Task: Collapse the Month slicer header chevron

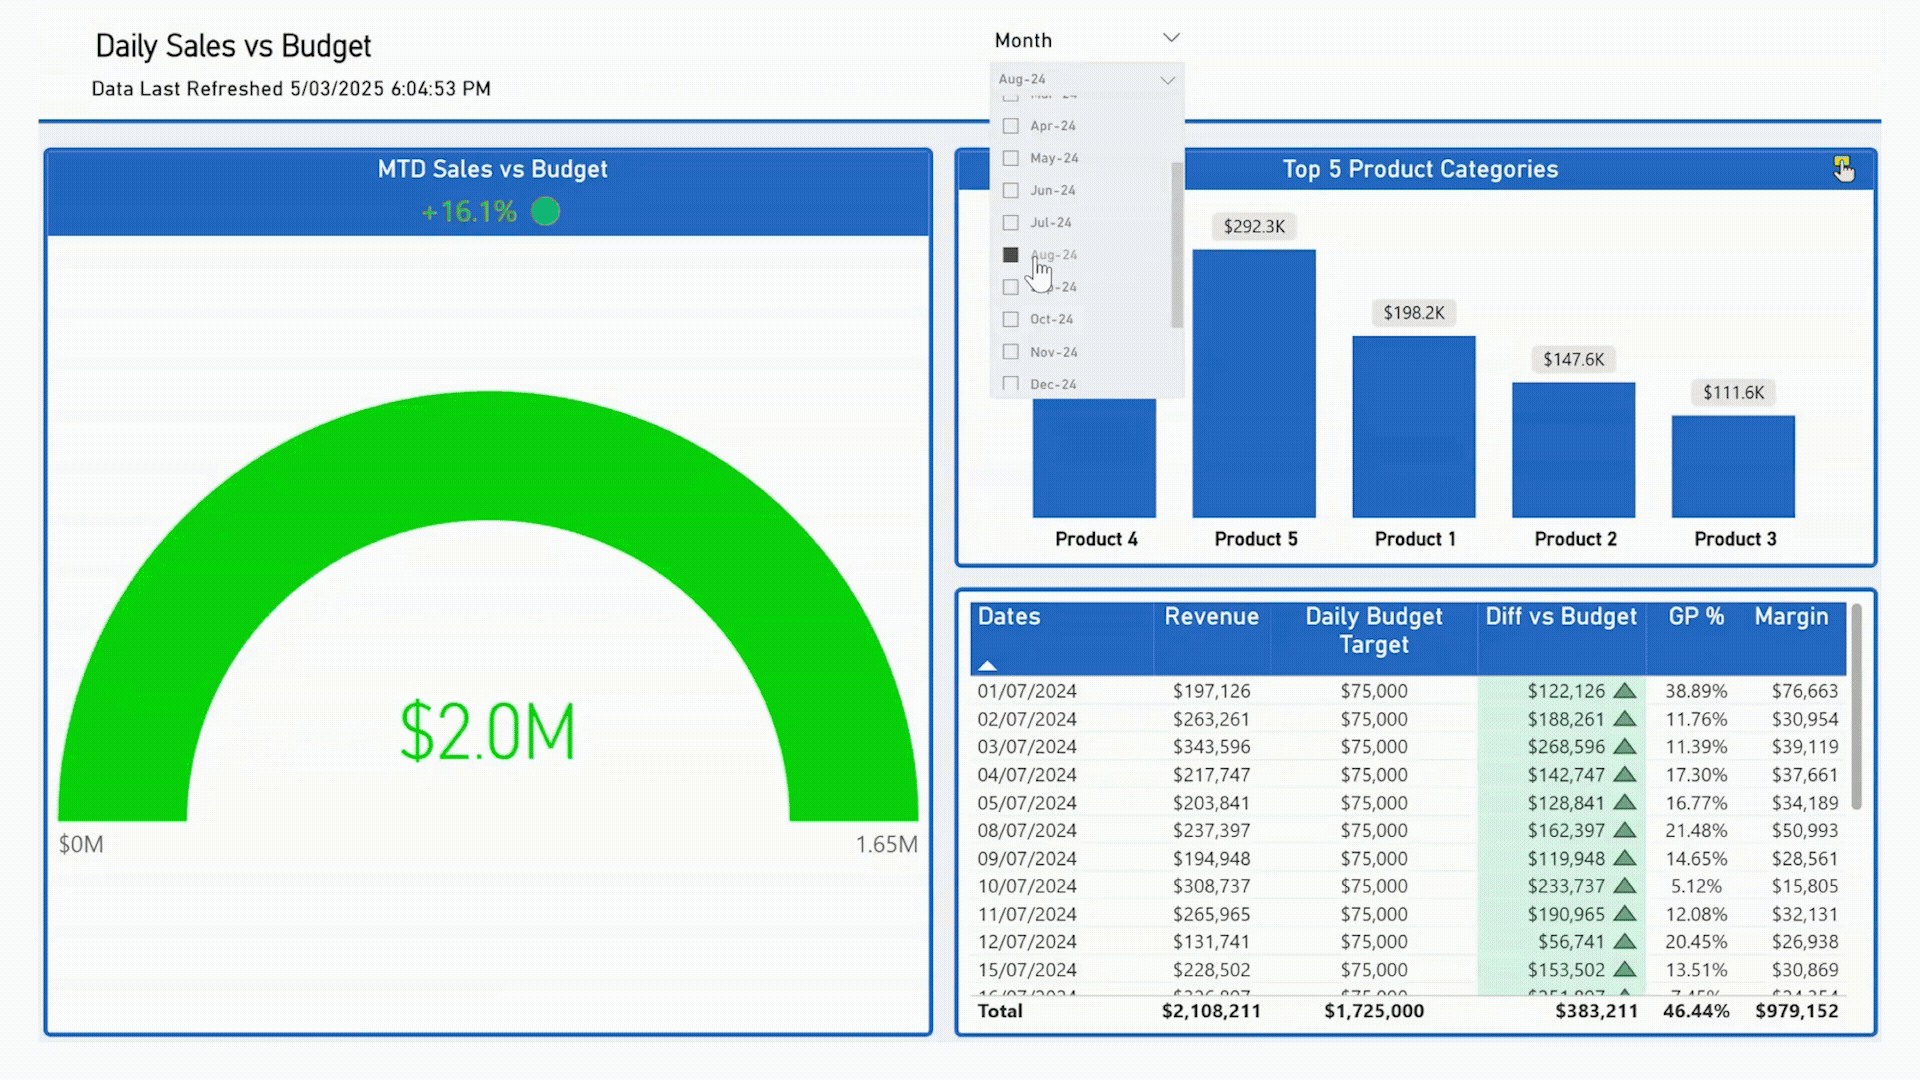Action: coord(1171,38)
